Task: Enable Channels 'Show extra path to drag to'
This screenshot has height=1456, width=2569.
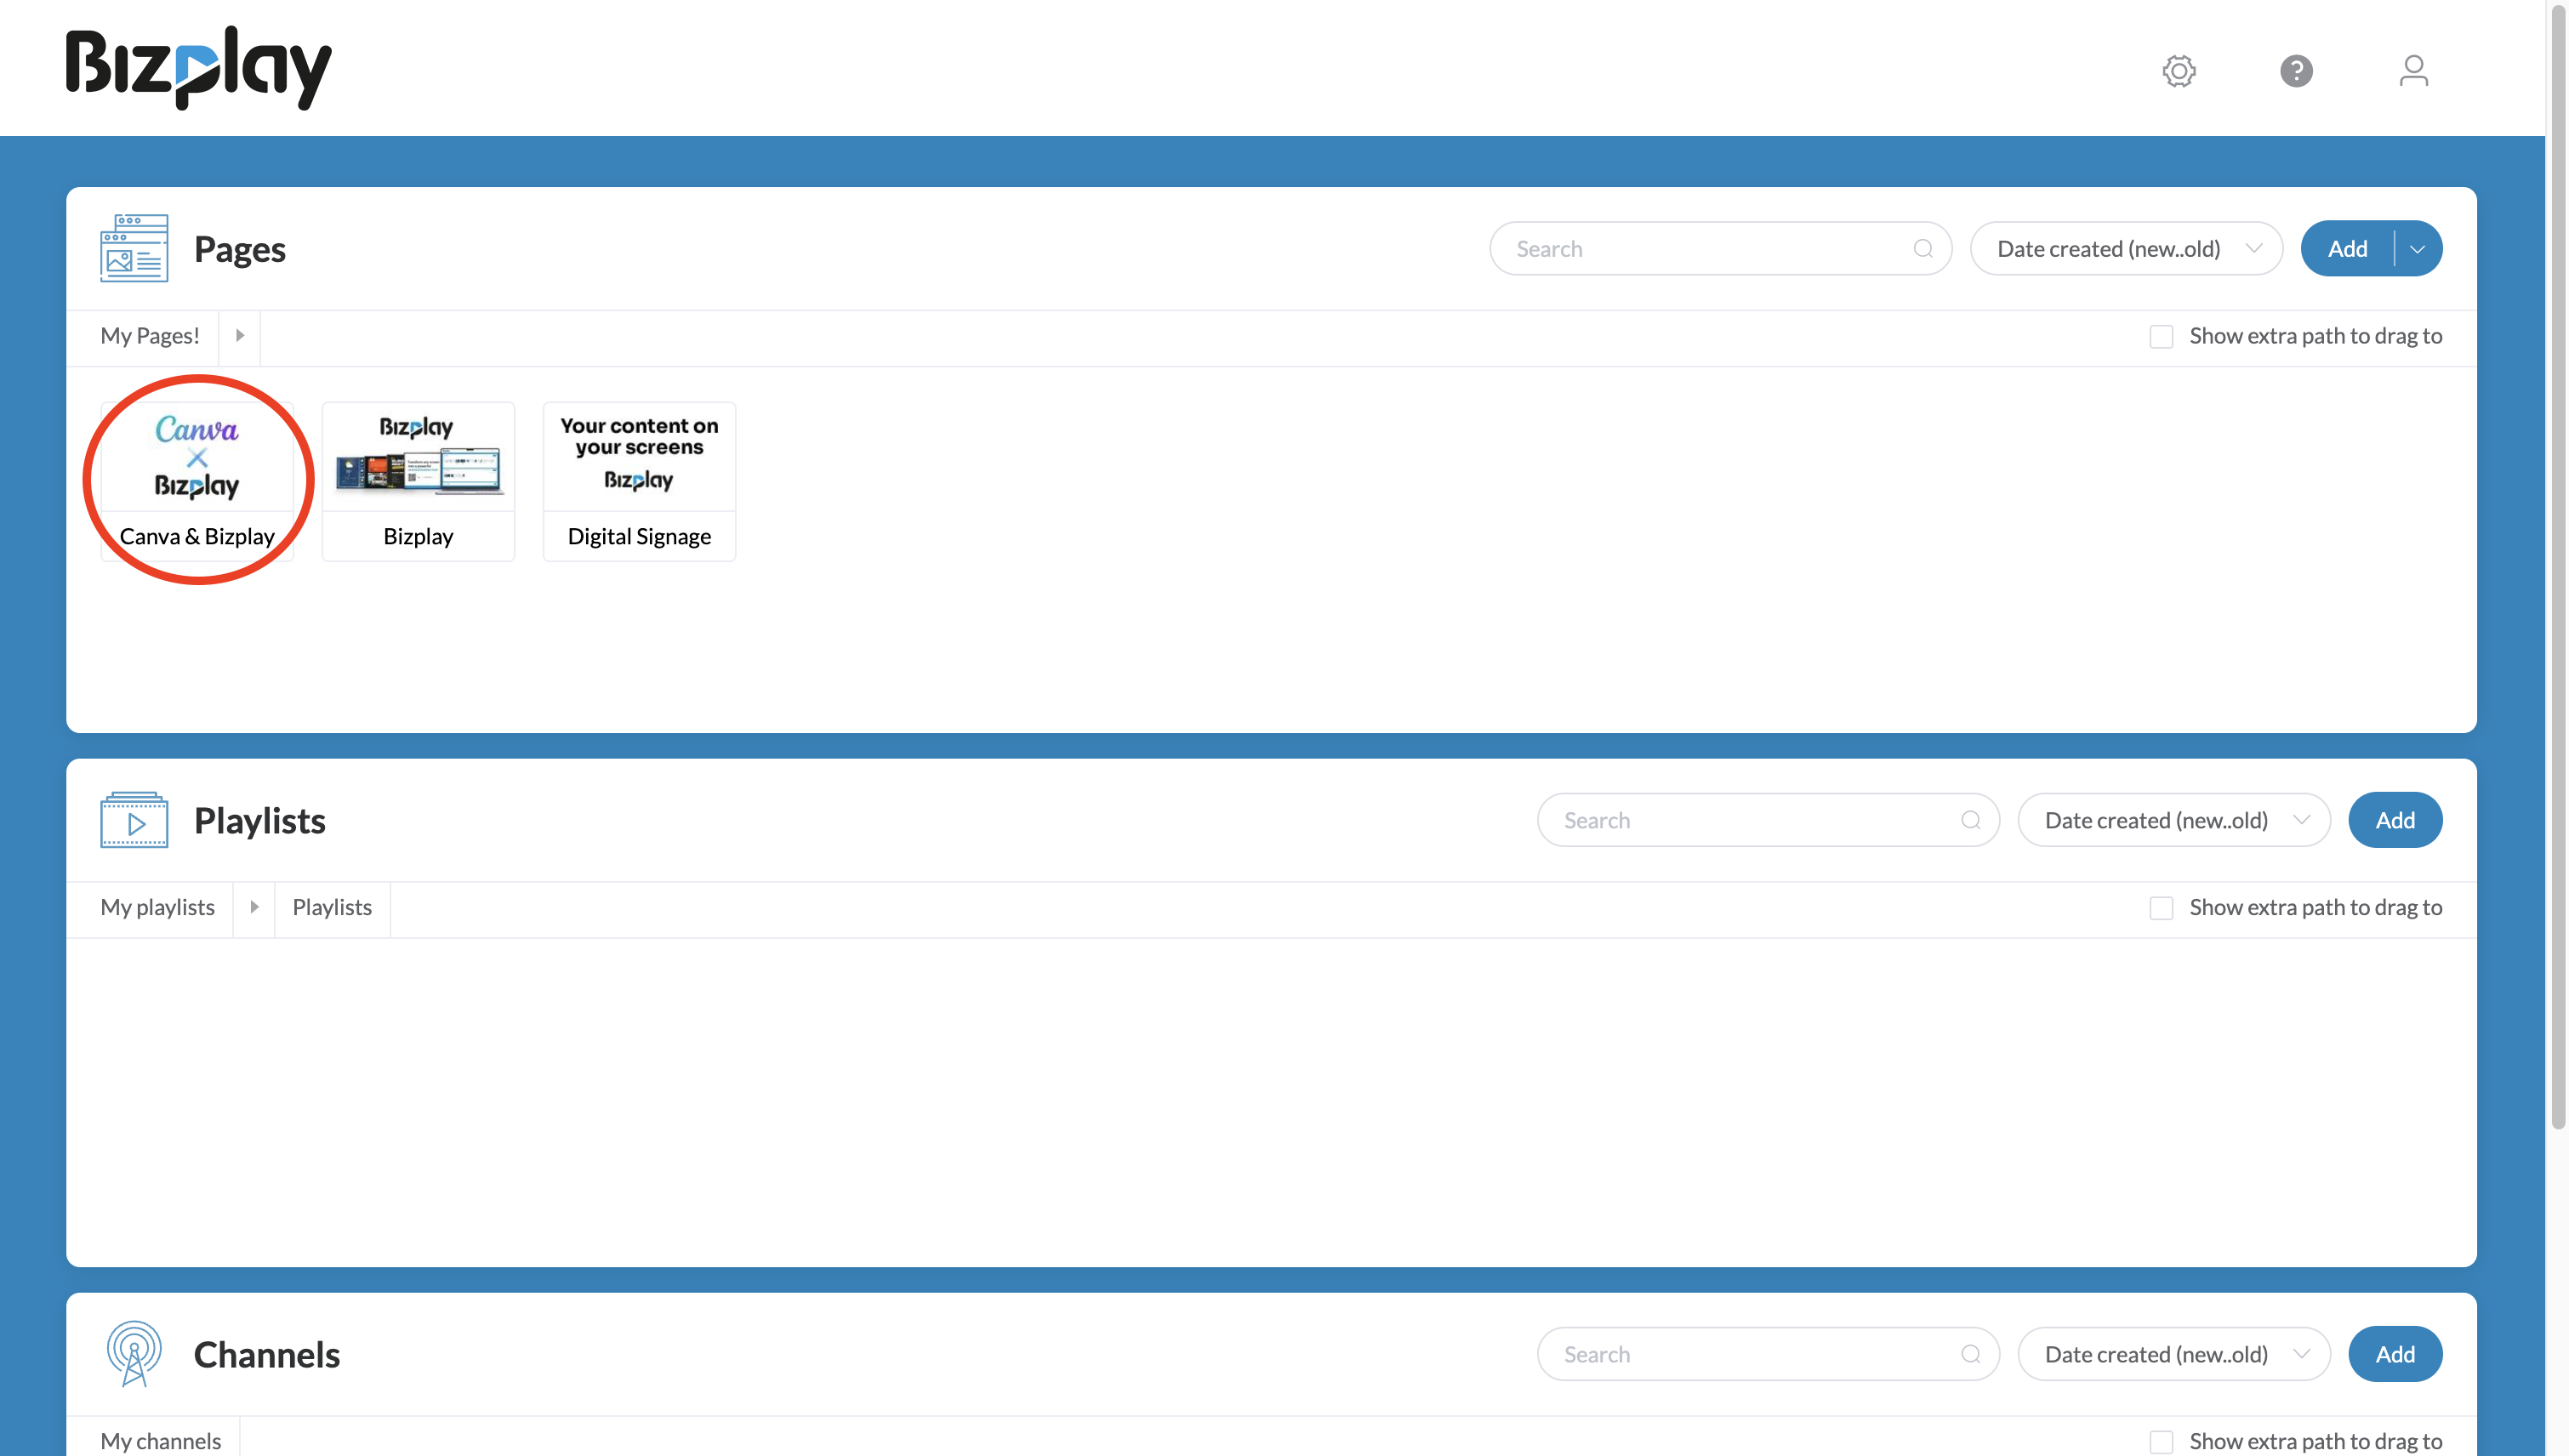Action: 2161,1441
